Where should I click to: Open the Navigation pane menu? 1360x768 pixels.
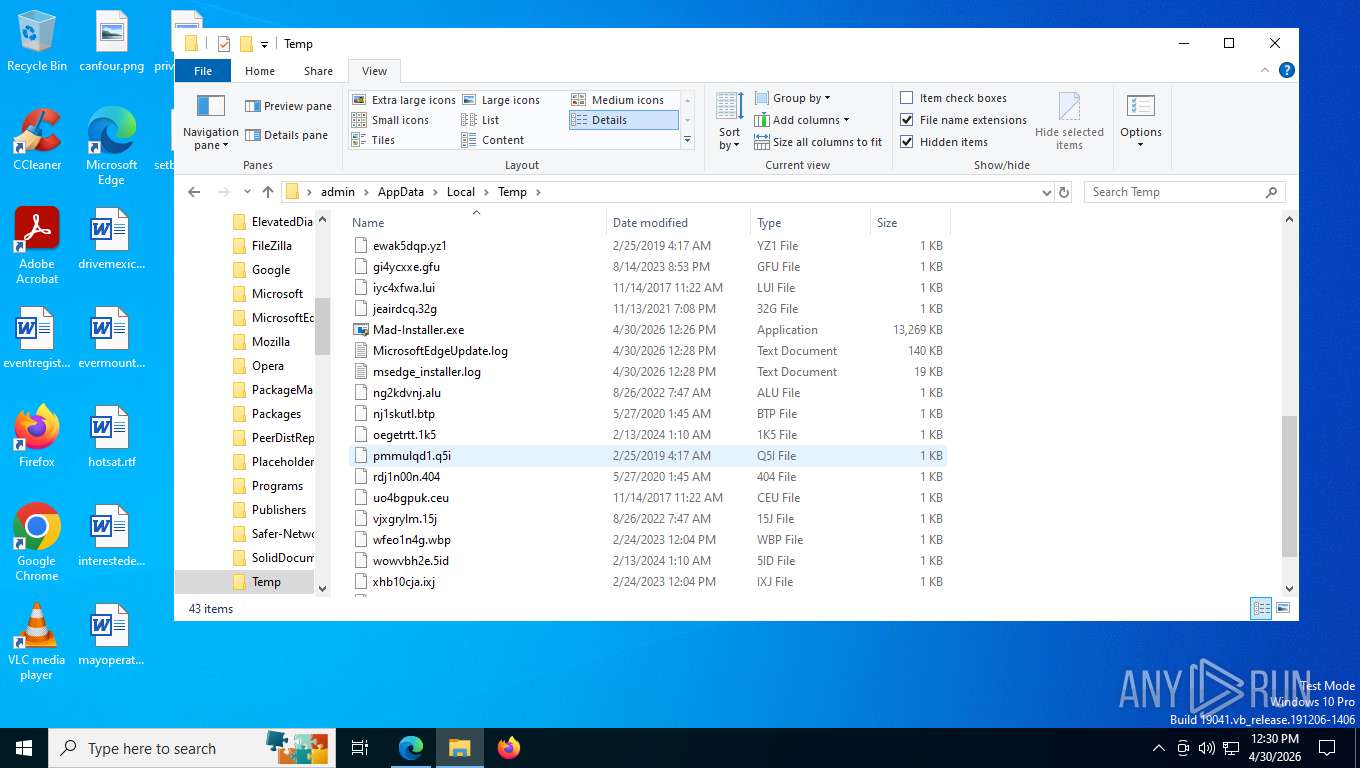coord(210,121)
